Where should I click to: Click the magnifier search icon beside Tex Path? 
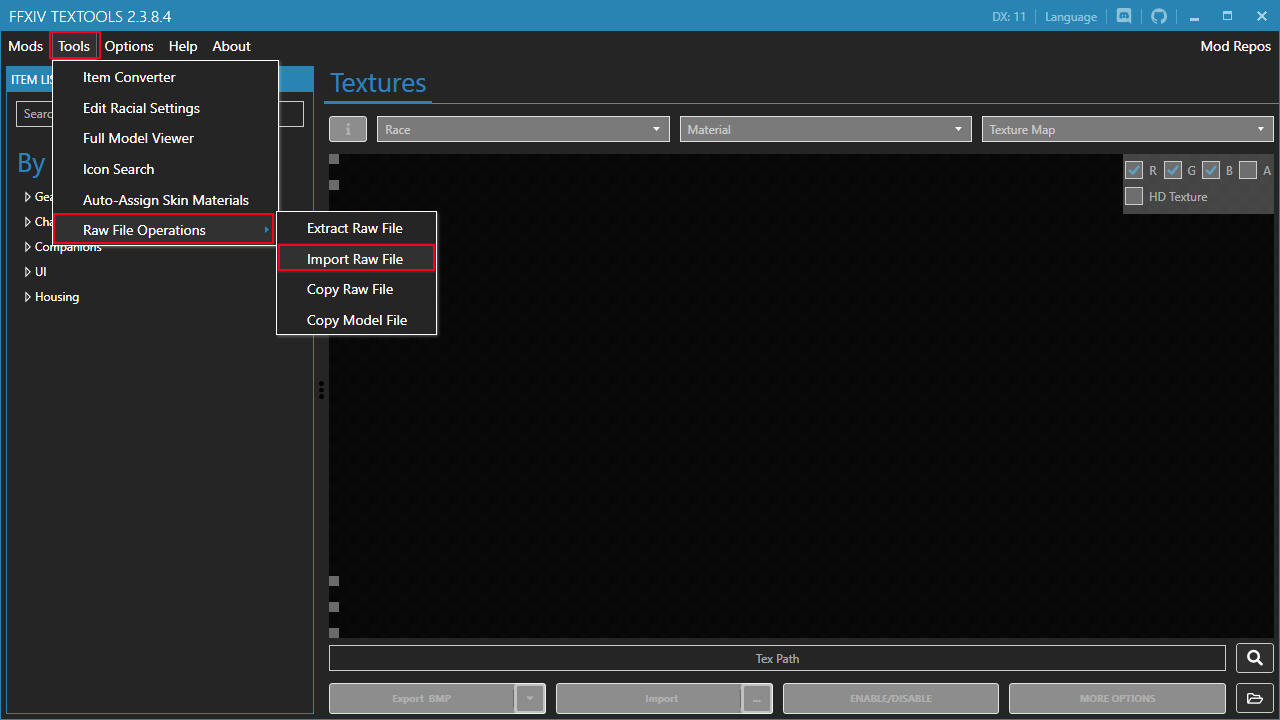click(1253, 658)
